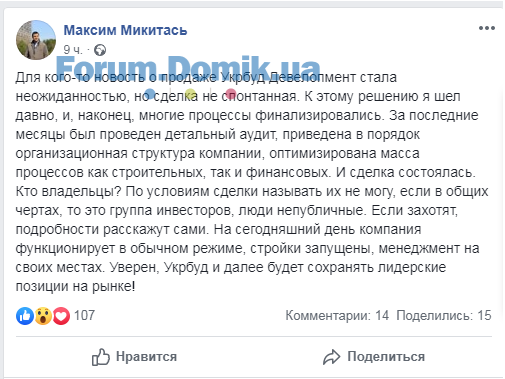Click the Forum.Domik.ua watermark text
This screenshot has height=379, width=505.
[188, 68]
